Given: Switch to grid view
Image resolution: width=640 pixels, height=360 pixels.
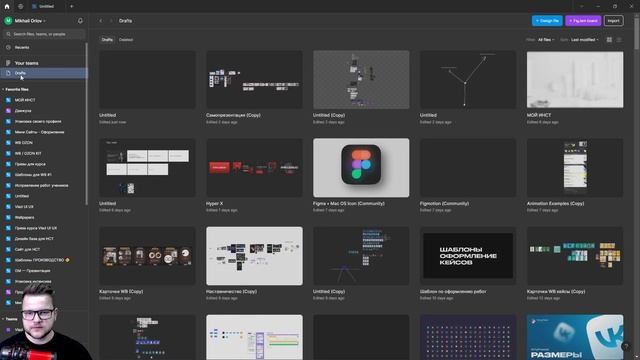Looking at the screenshot, I should click(x=609, y=40).
